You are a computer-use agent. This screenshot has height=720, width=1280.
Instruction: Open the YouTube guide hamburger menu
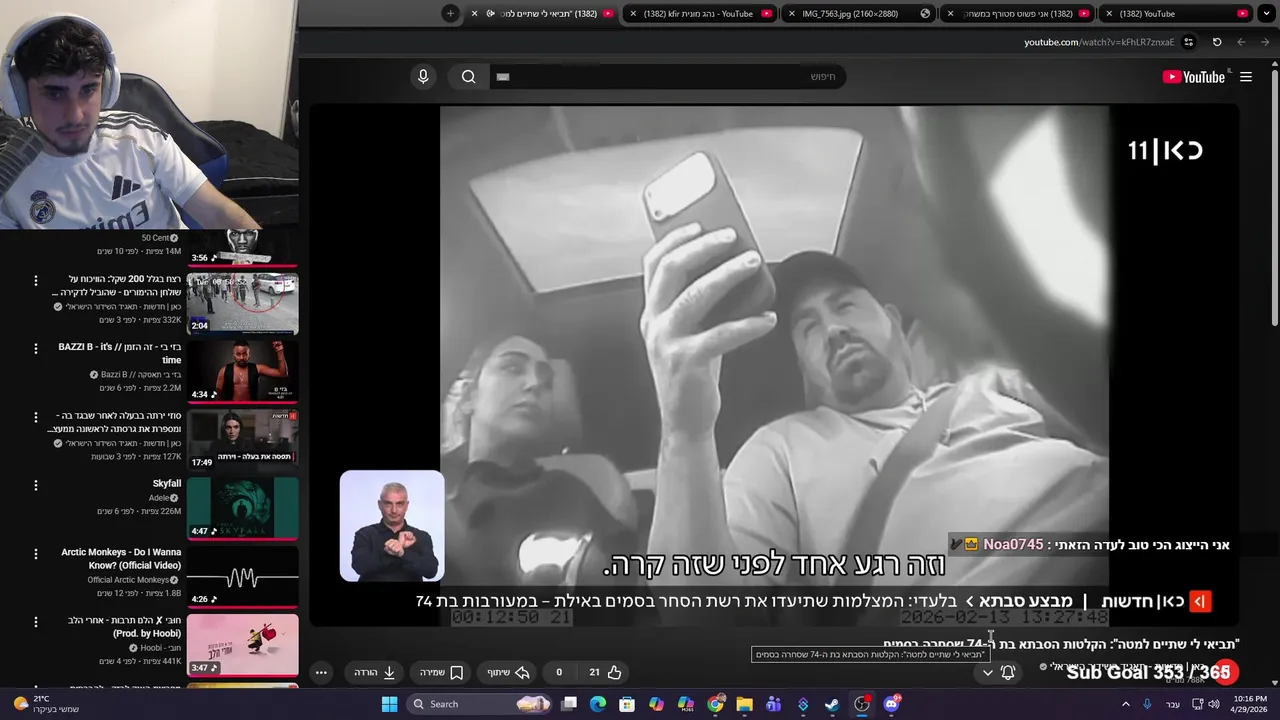(1246, 77)
